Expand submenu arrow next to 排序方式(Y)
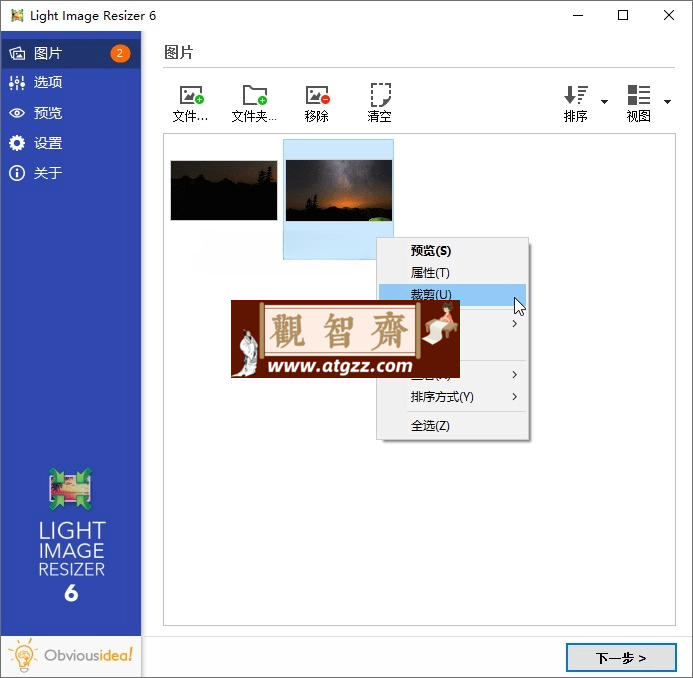693x678 pixels. coord(514,396)
